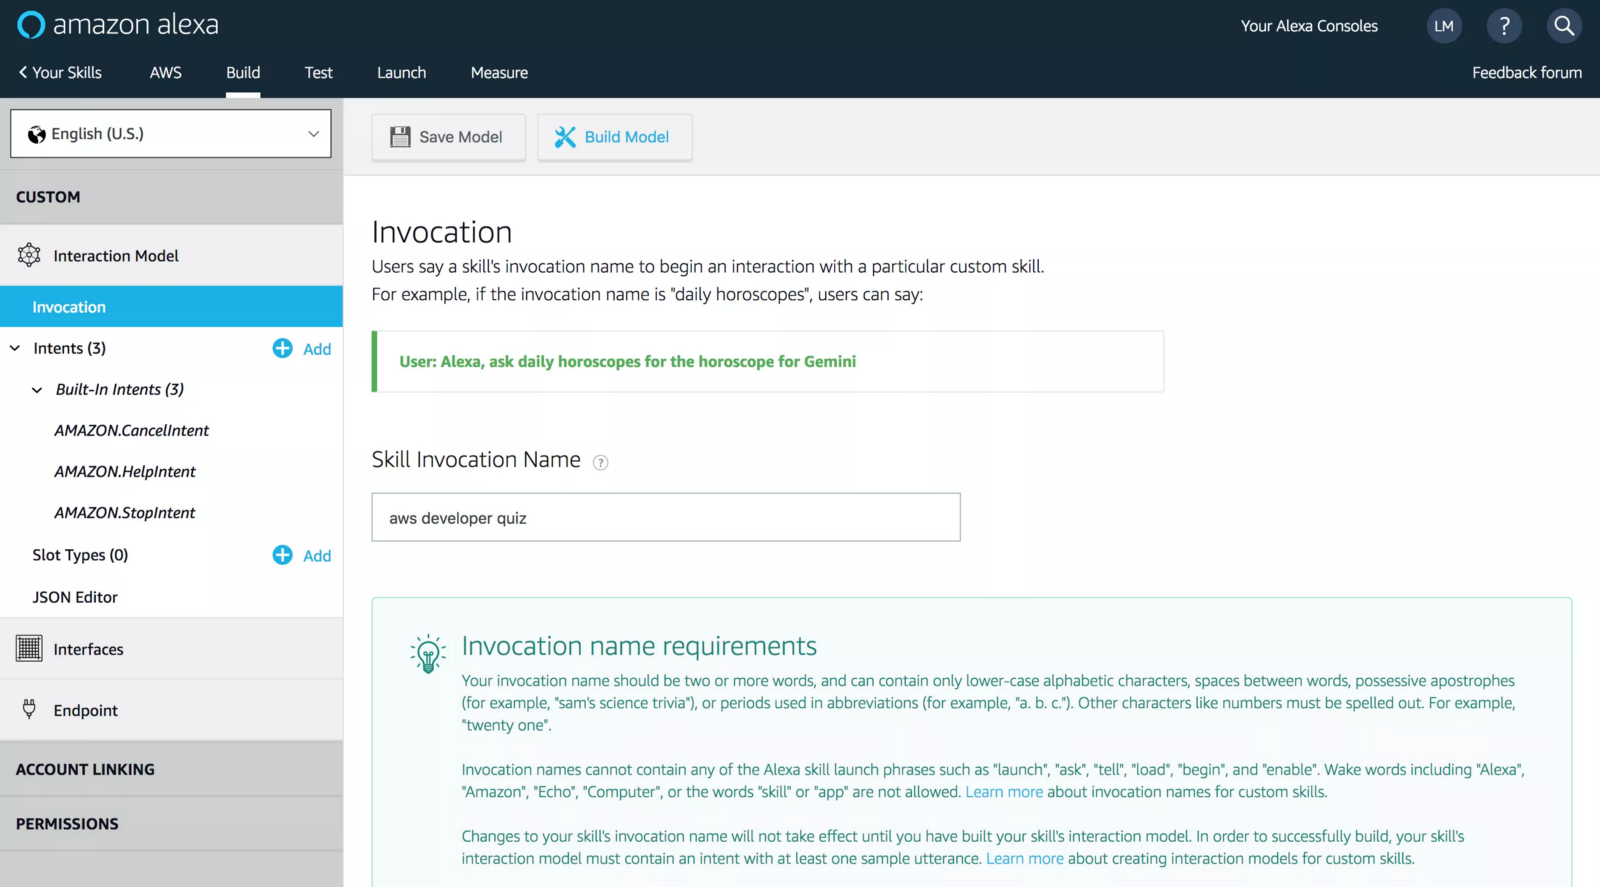Collapse the Intents (3) section
Image resolution: width=1600 pixels, height=887 pixels.
[x=15, y=348]
